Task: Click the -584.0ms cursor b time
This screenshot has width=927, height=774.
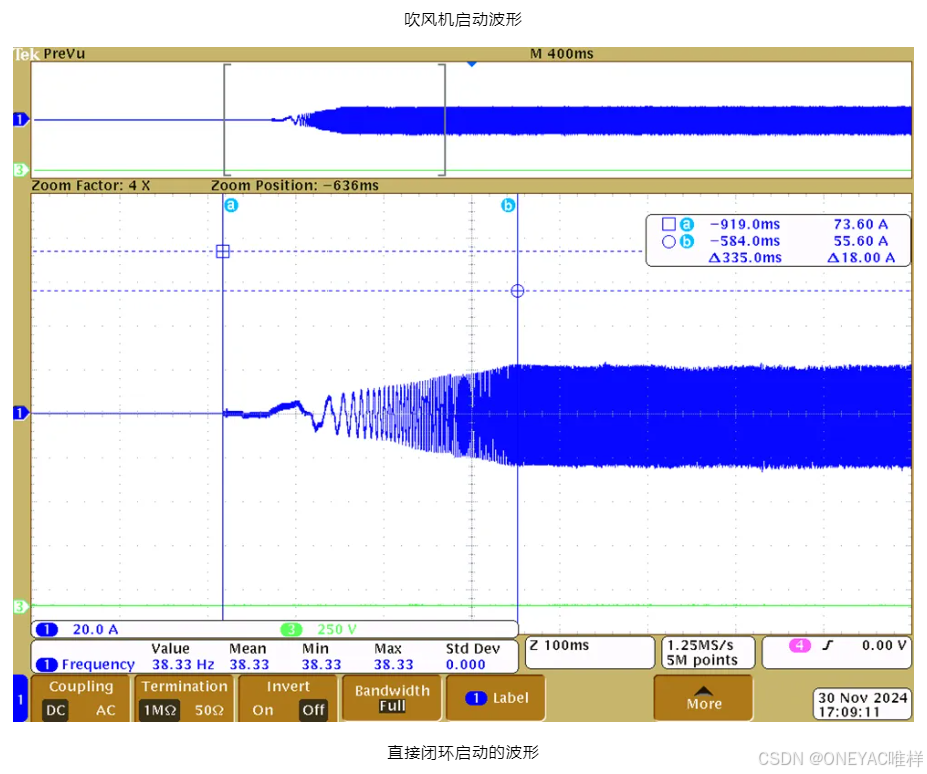Action: click(x=745, y=241)
